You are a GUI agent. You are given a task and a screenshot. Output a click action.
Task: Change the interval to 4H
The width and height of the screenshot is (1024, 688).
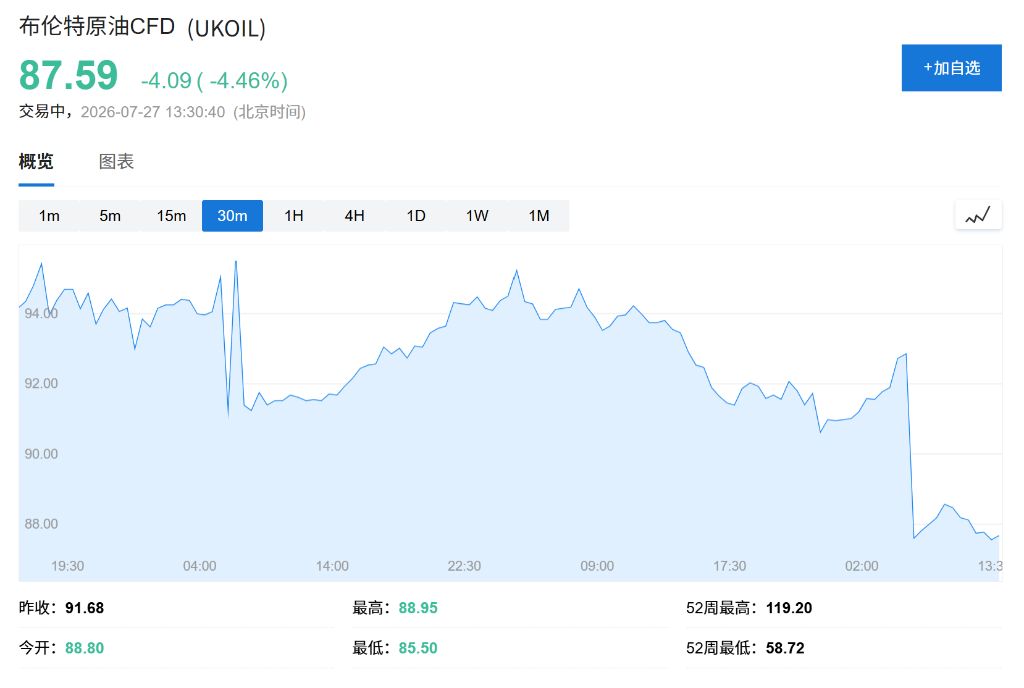click(x=355, y=216)
